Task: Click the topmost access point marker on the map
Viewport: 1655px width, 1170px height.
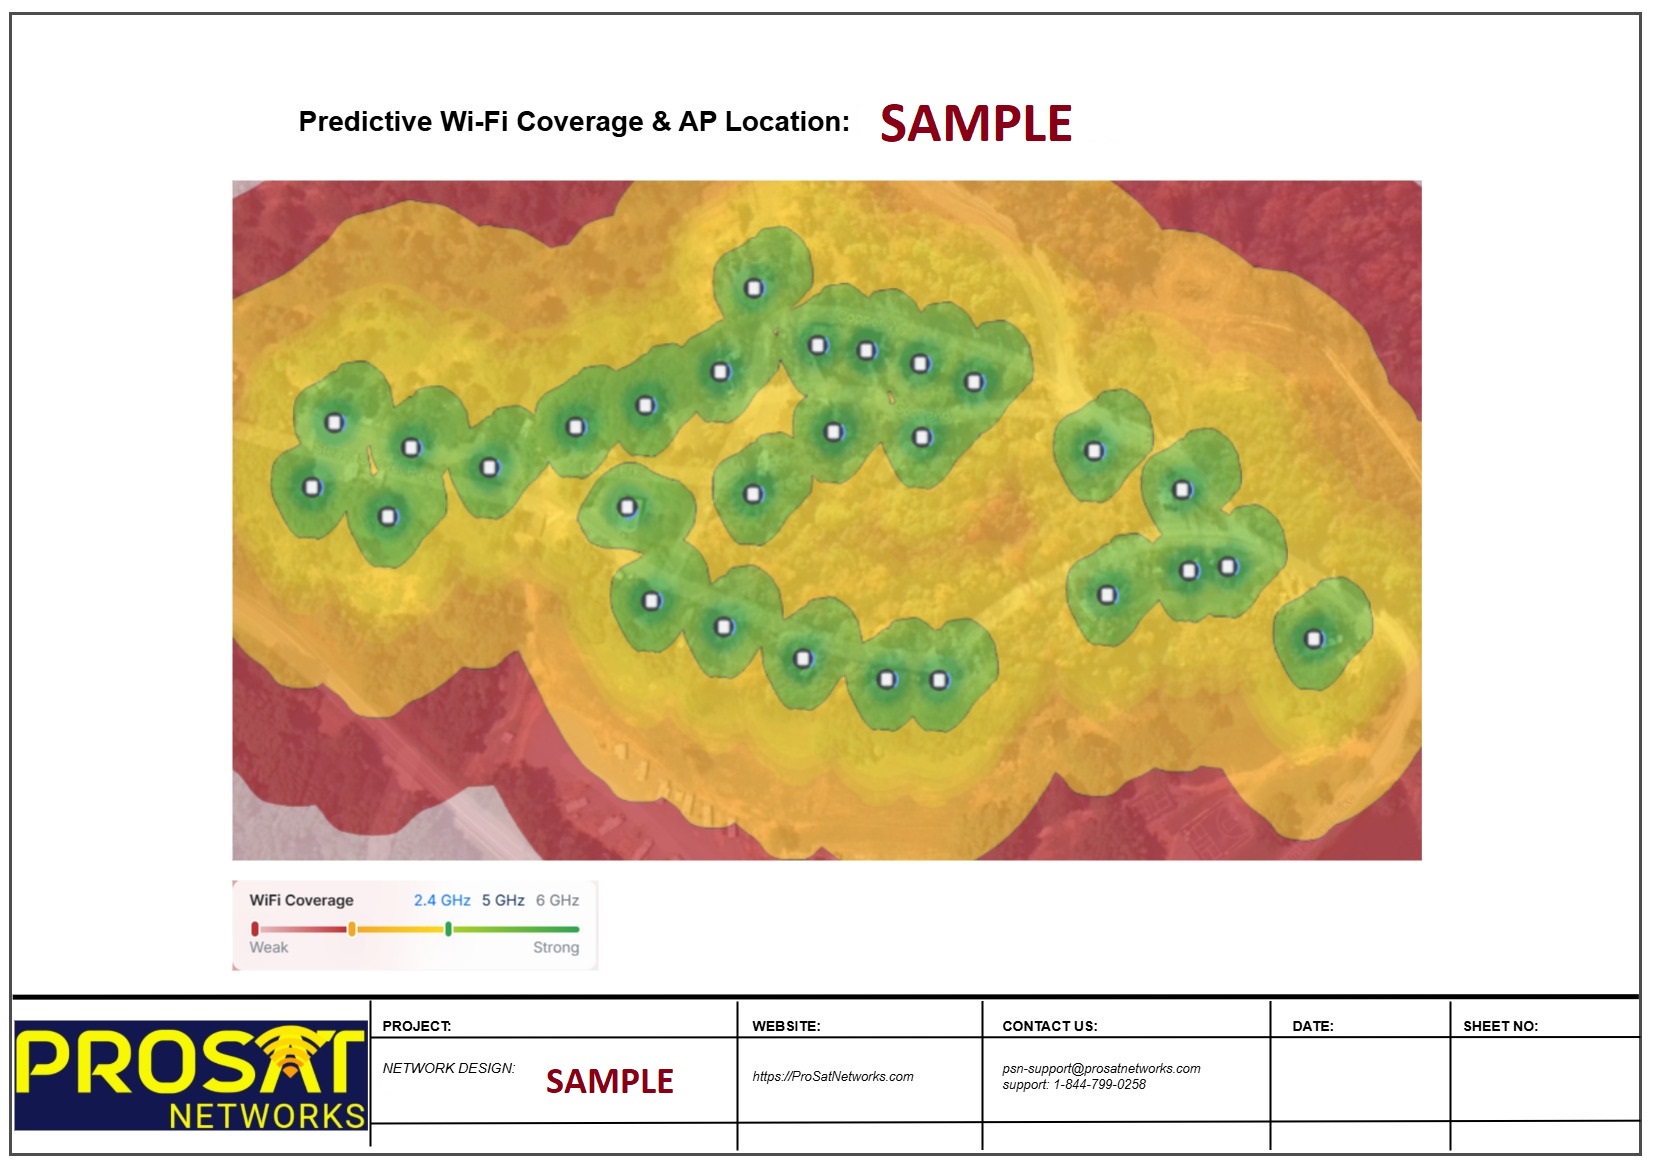Action: click(754, 288)
